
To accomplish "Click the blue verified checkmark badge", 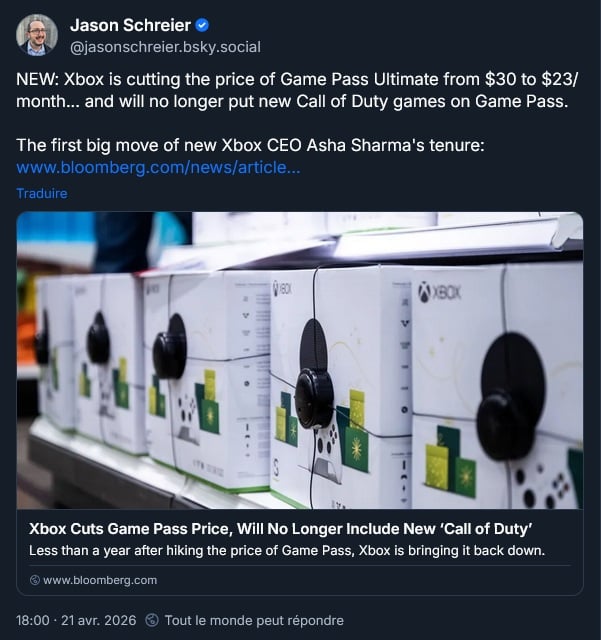I will (x=200, y=25).
